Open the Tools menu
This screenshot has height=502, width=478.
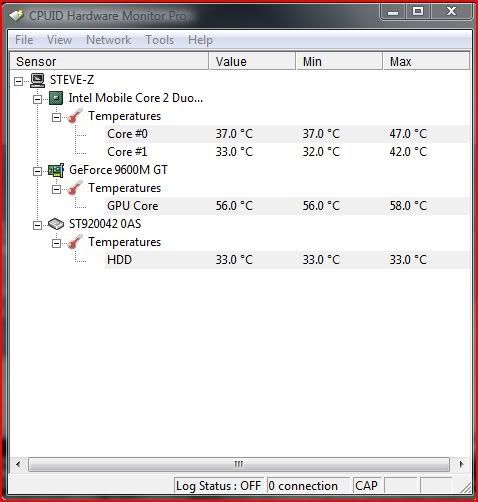point(160,40)
